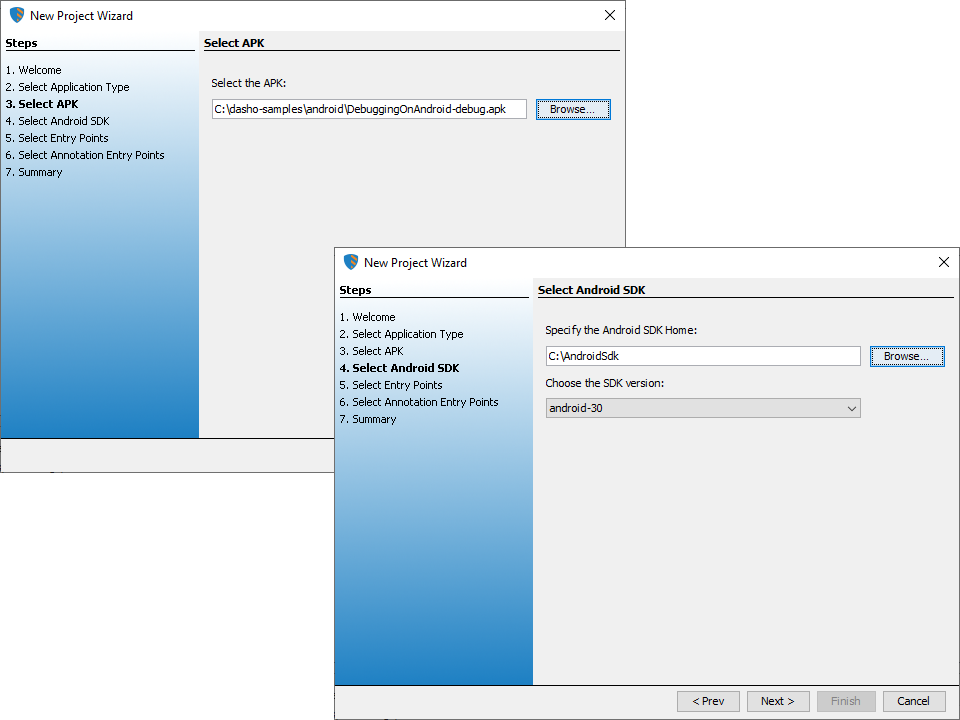This screenshot has width=960, height=720.
Task: Click shield icon in Select APK window title
Action: [x=17, y=15]
